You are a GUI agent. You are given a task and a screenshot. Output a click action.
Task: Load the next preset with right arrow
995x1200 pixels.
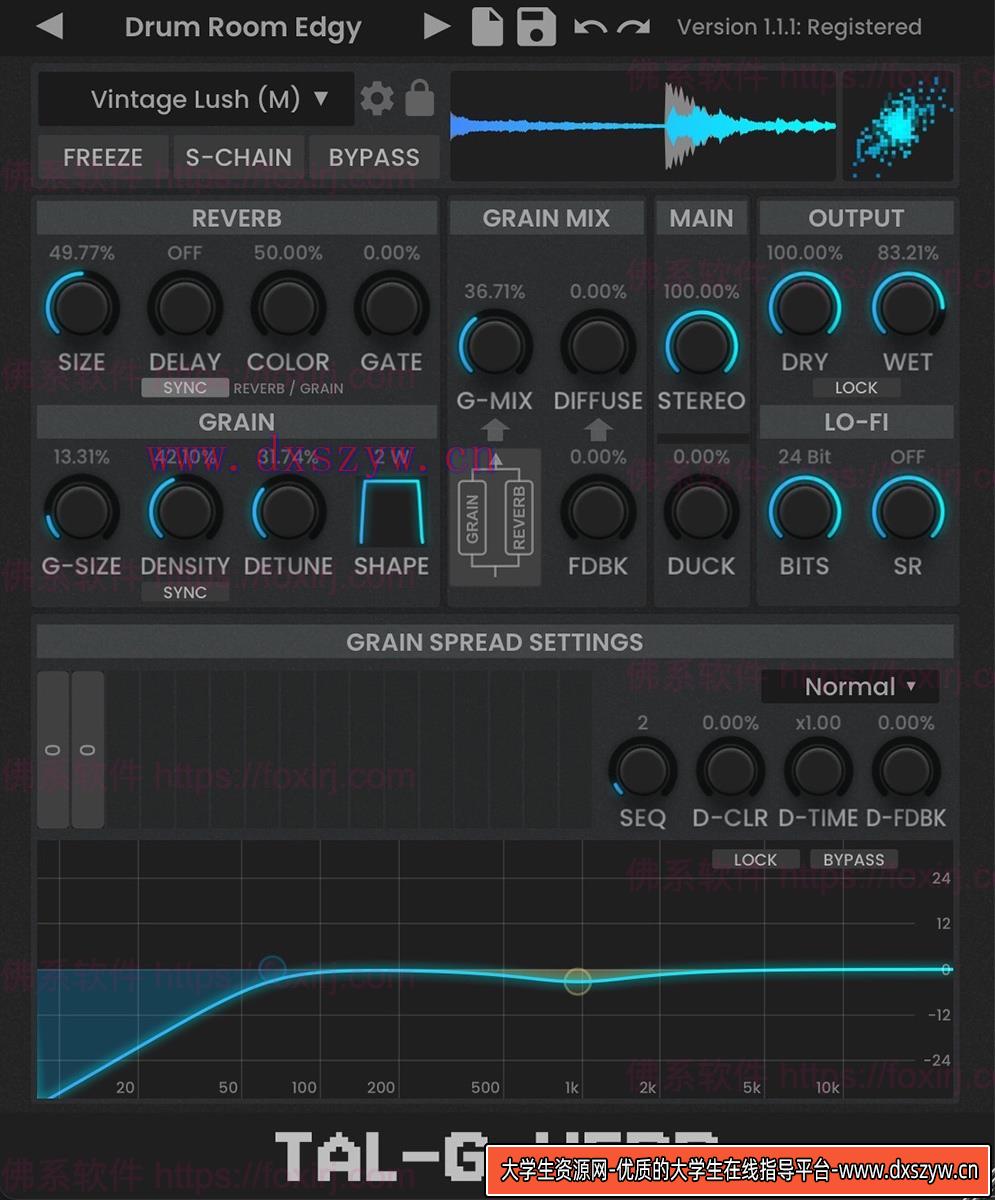[x=437, y=27]
